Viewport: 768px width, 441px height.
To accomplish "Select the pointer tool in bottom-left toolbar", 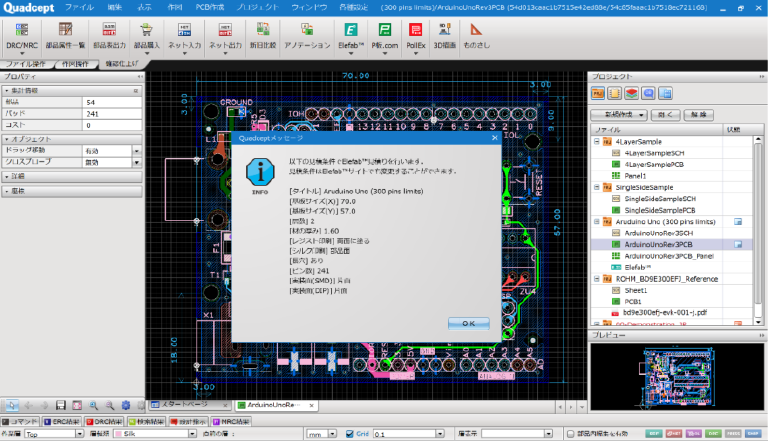I will 12,405.
